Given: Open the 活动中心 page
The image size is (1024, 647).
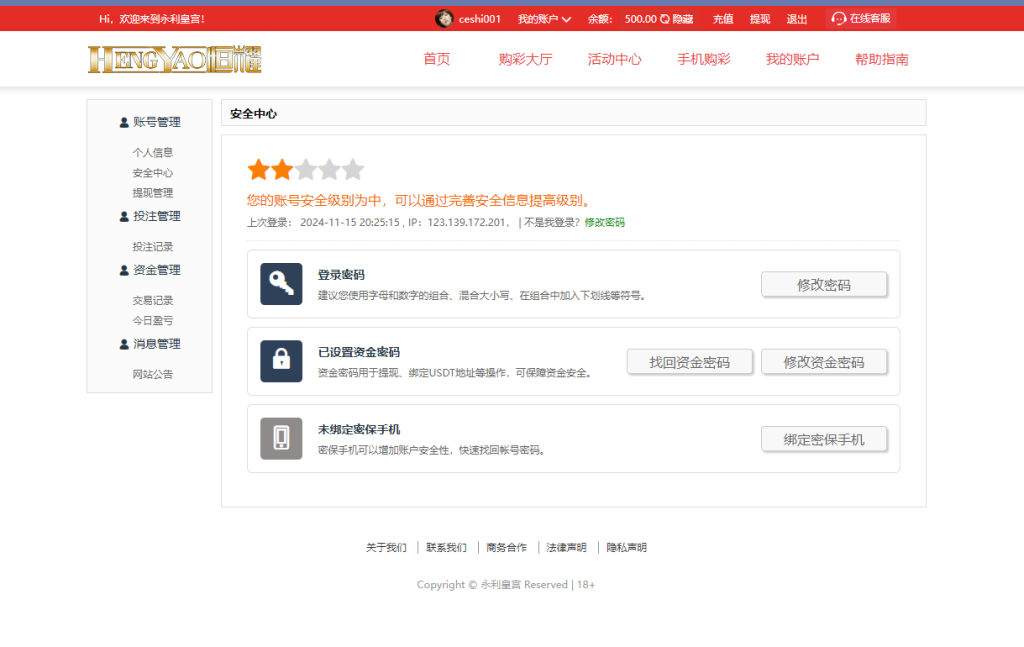Looking at the screenshot, I should click(x=613, y=59).
